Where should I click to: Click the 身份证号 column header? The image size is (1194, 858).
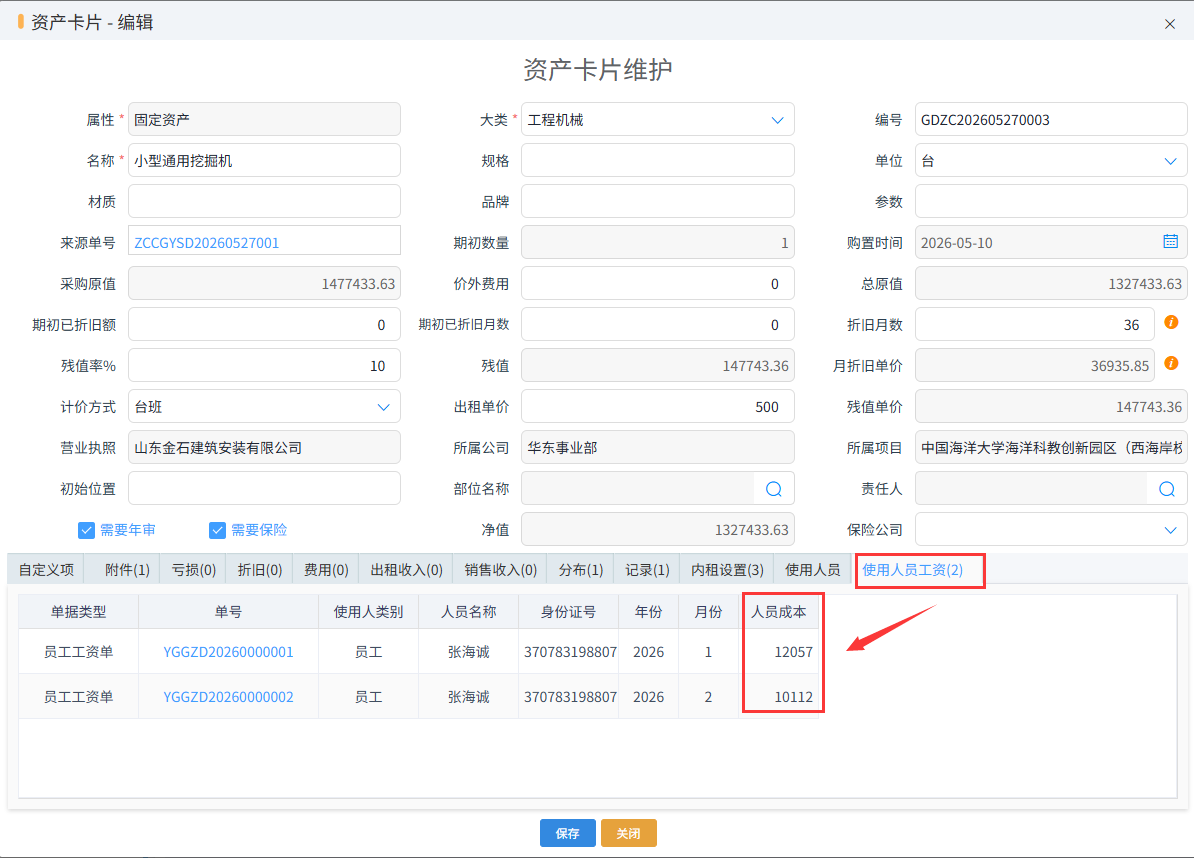point(568,612)
